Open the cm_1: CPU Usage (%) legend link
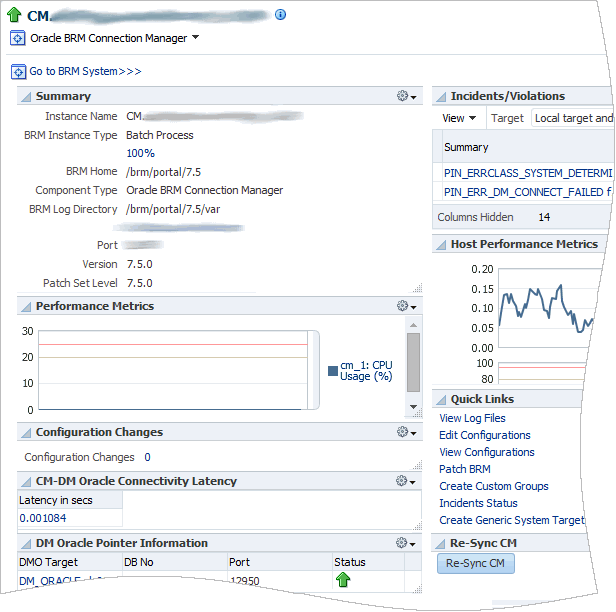616x612 pixels. pos(366,371)
